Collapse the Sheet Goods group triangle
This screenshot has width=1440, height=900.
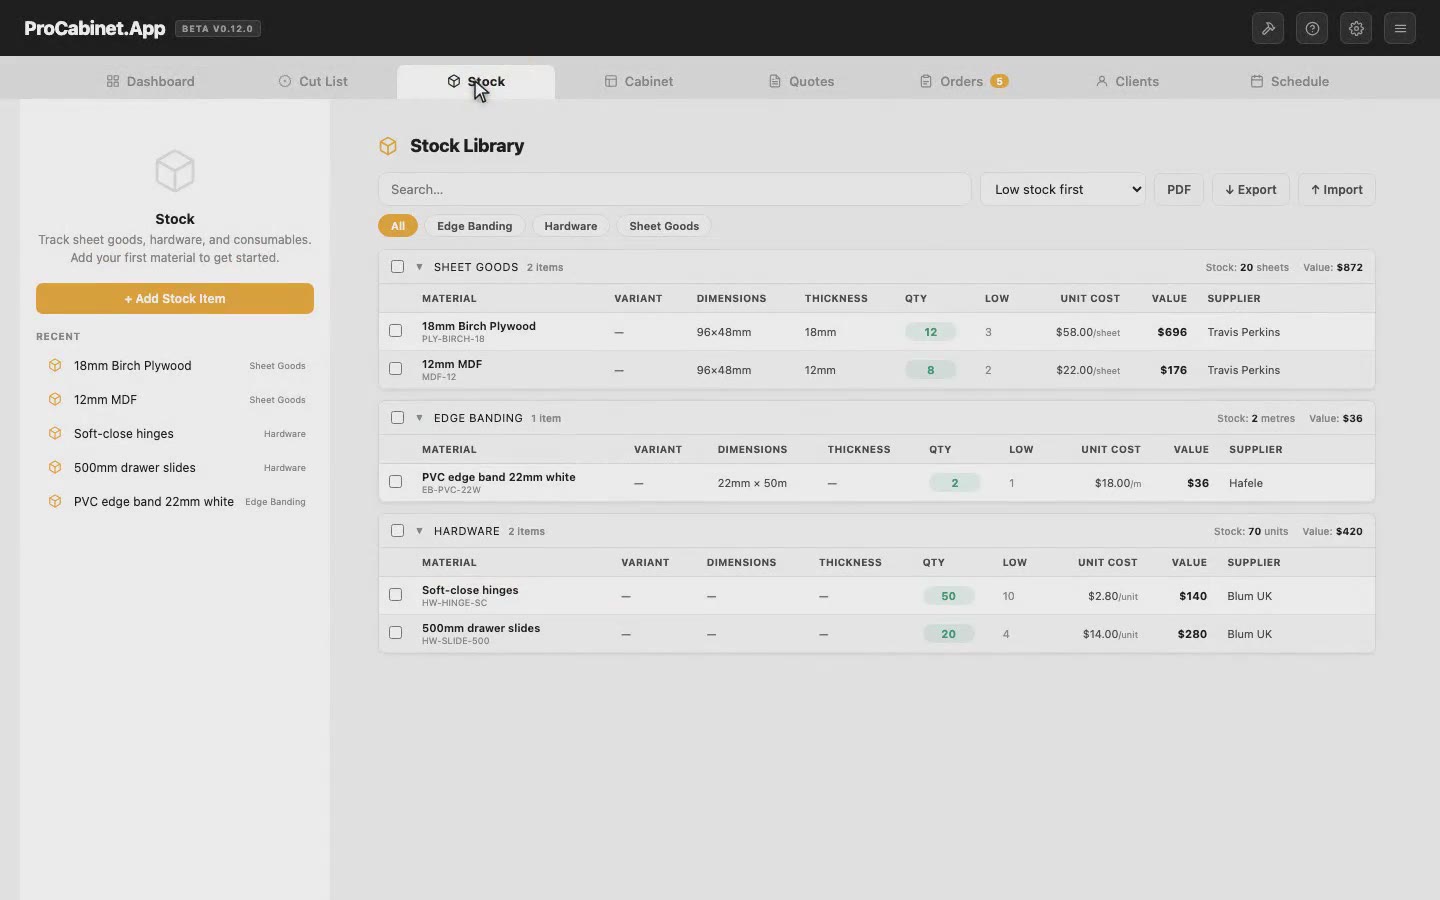[419, 267]
